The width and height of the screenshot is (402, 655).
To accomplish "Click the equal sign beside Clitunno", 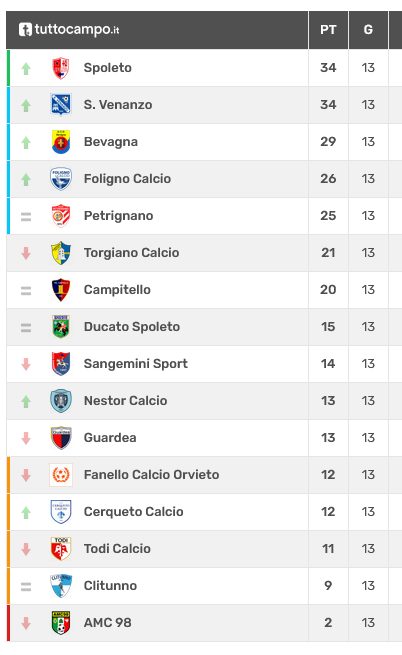I will coord(26,587).
